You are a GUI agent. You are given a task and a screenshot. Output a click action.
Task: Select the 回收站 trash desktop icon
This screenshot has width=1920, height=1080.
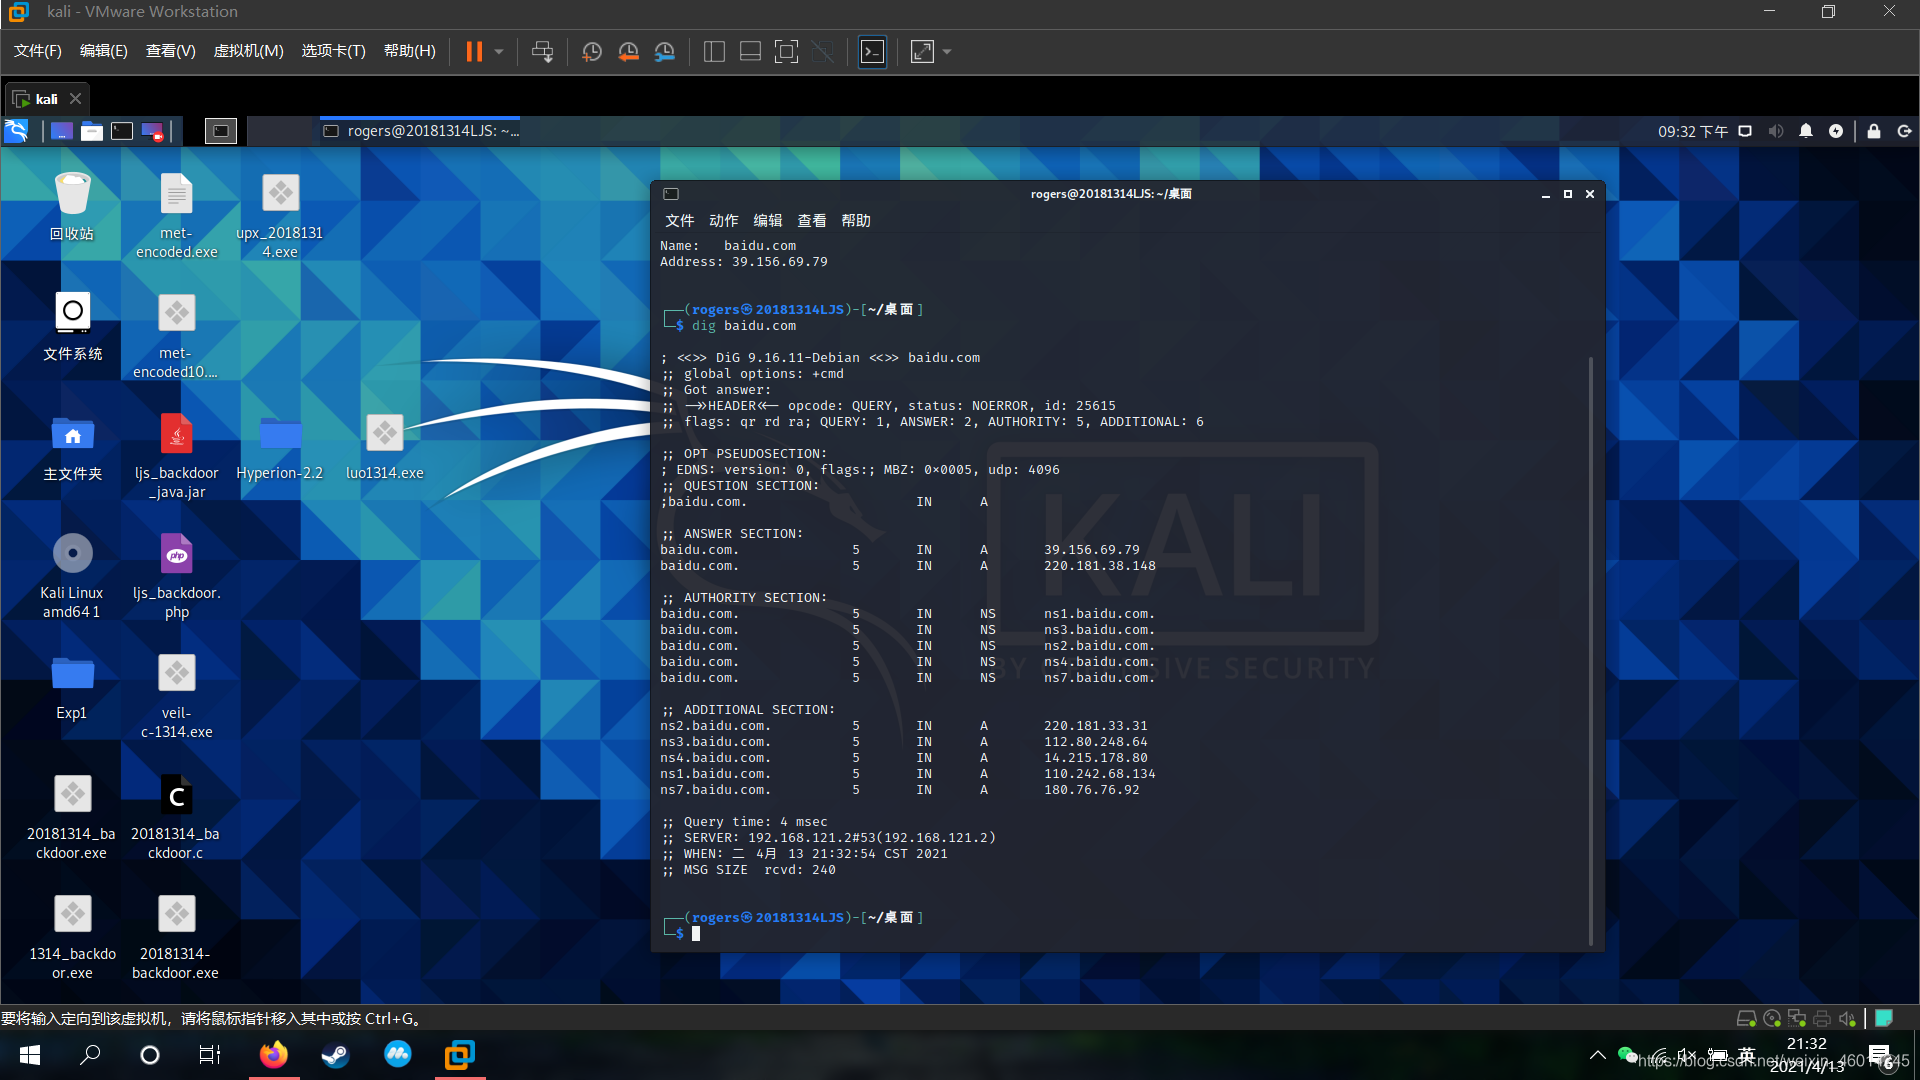72,207
